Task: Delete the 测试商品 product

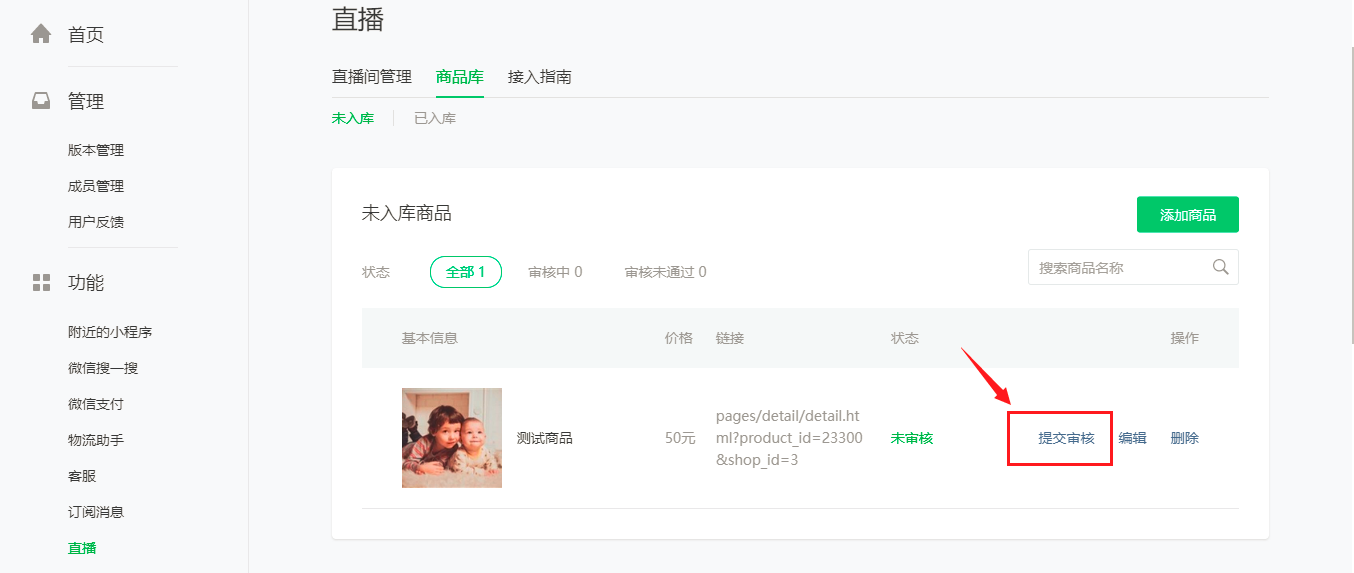Action: tap(1185, 438)
